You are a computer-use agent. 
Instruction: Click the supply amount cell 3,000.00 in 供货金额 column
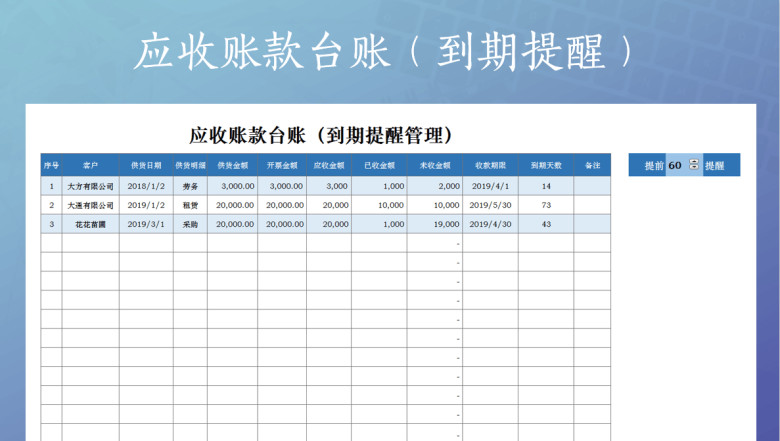(x=232, y=186)
